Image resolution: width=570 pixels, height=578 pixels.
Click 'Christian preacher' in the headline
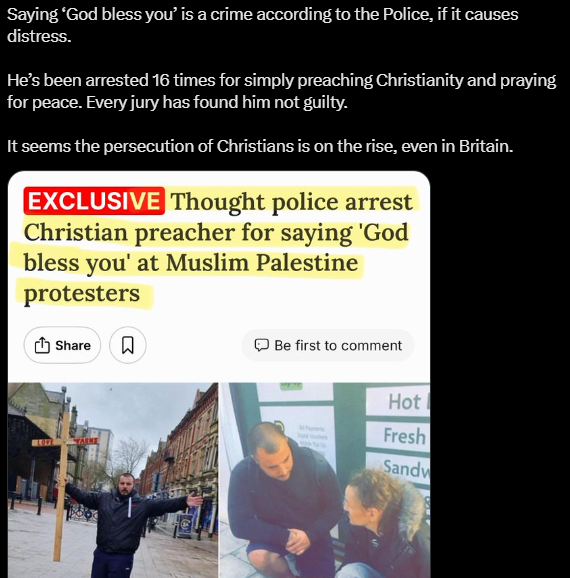click(129, 233)
